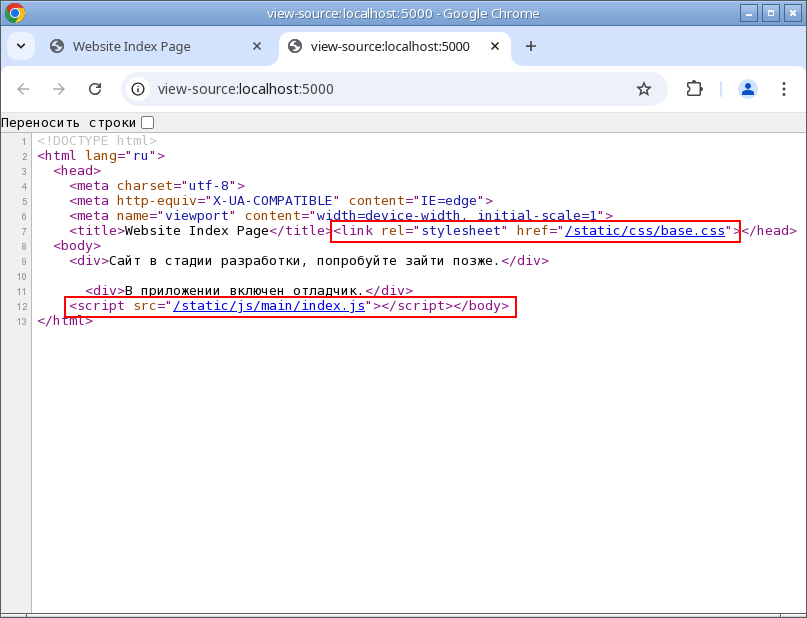
Task: Minimize the Chrome window
Action: click(x=749, y=13)
